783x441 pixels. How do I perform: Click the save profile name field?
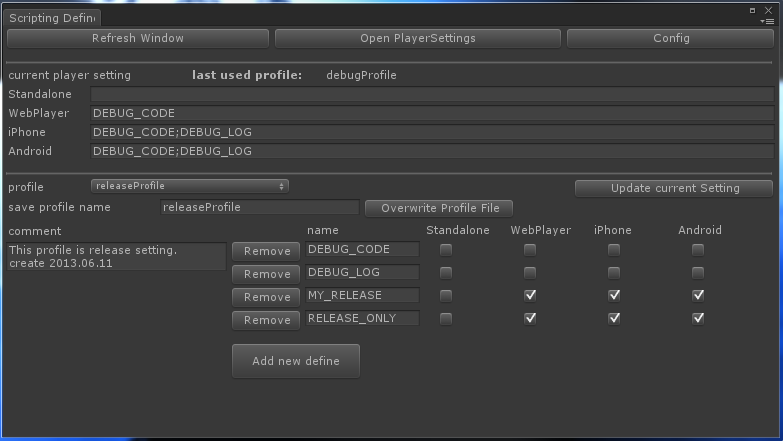pos(260,207)
